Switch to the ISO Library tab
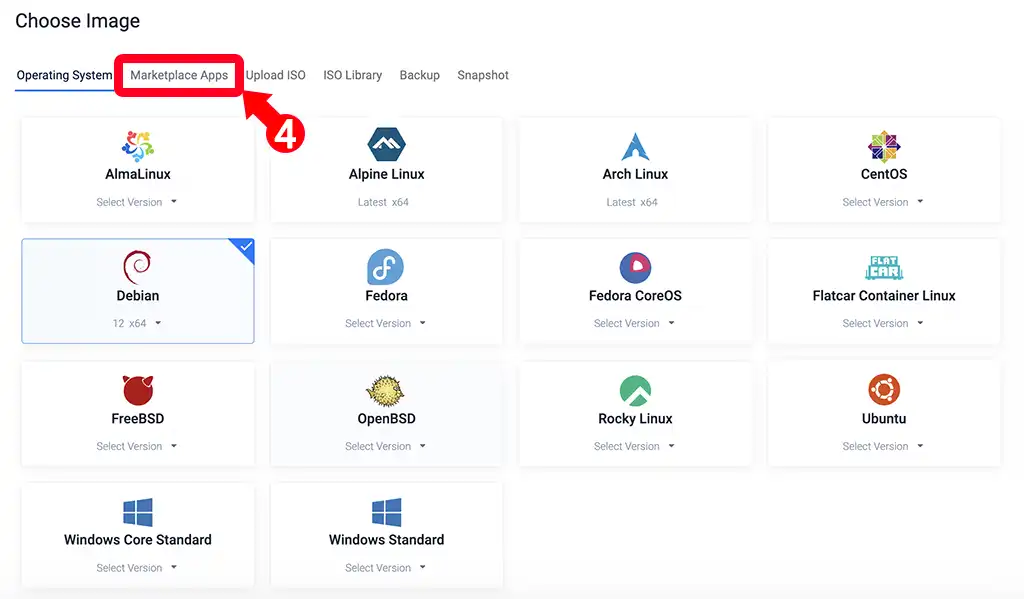 coord(353,75)
